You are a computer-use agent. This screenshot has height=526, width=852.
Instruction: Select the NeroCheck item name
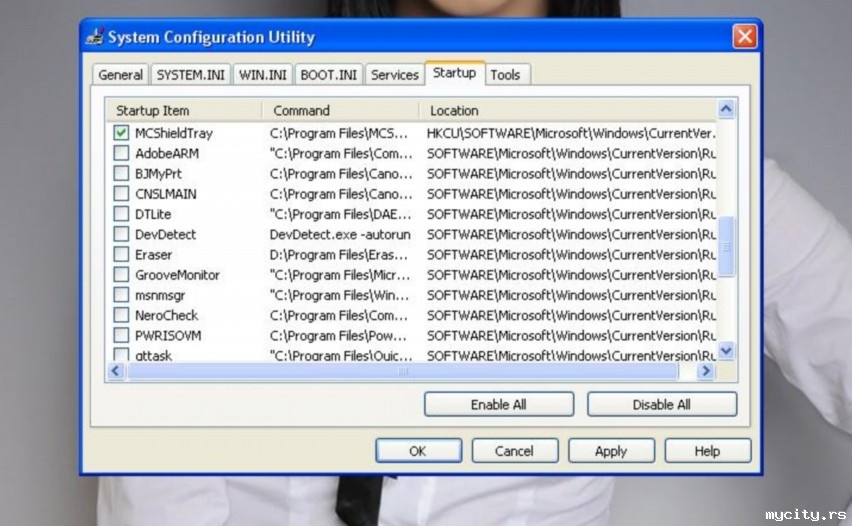click(x=166, y=315)
